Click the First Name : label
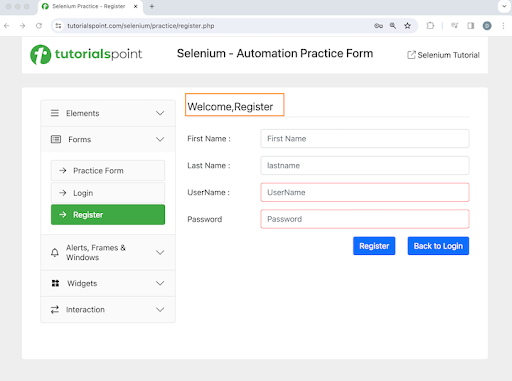512x381 pixels. [209, 139]
